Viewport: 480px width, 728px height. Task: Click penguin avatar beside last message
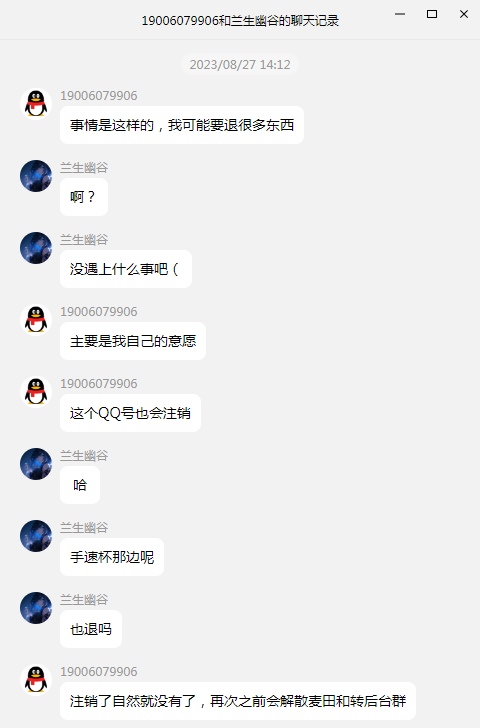(x=36, y=680)
